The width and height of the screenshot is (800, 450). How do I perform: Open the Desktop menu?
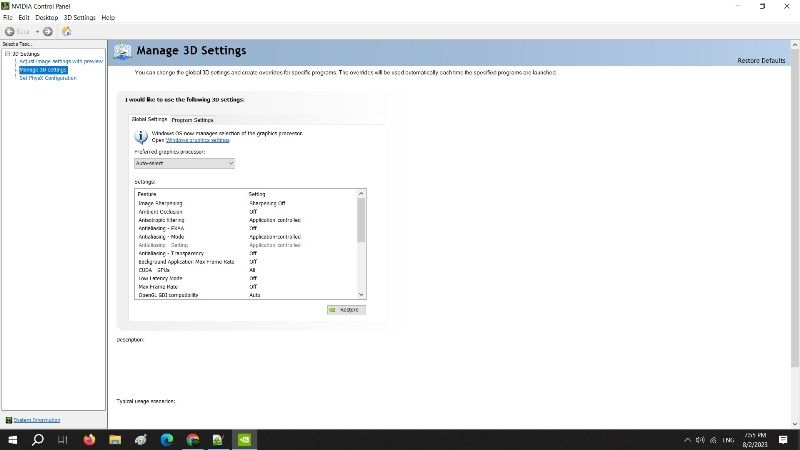point(46,17)
